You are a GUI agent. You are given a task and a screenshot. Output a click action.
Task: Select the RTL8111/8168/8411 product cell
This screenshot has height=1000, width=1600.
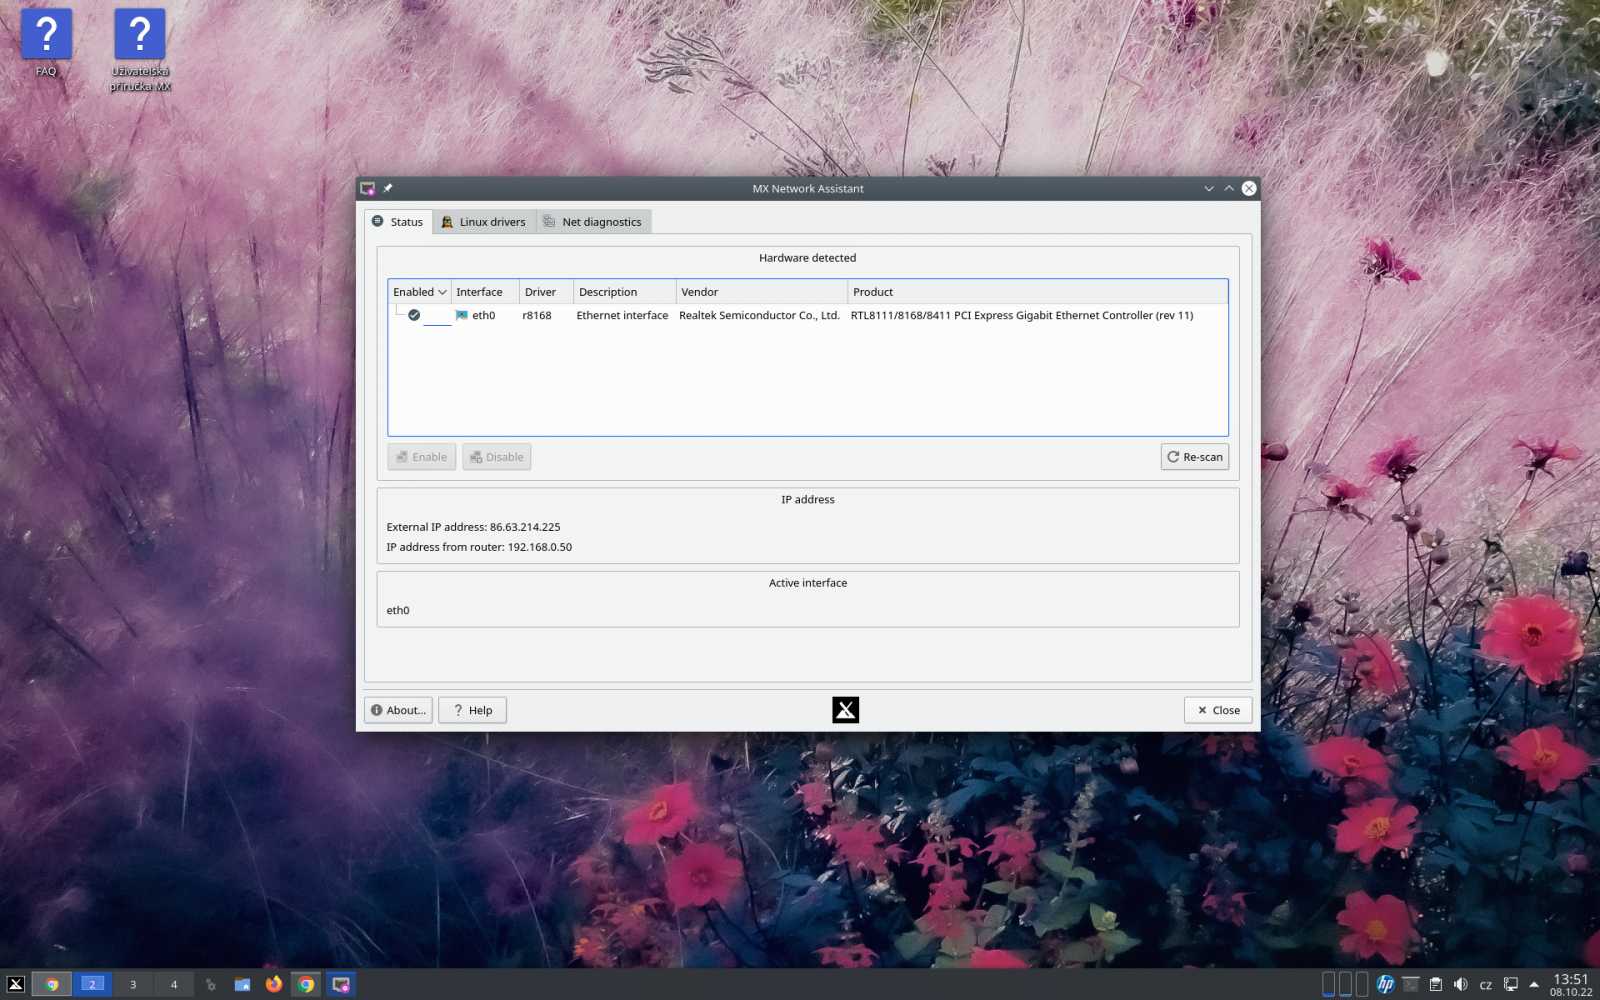[1022, 315]
